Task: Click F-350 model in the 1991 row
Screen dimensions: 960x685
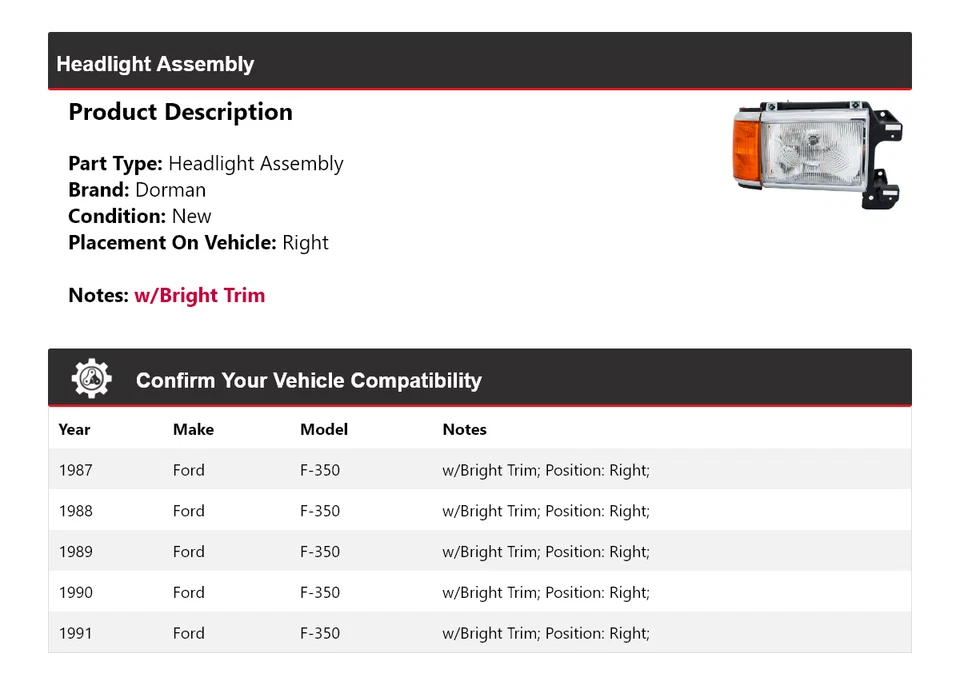Action: 320,633
